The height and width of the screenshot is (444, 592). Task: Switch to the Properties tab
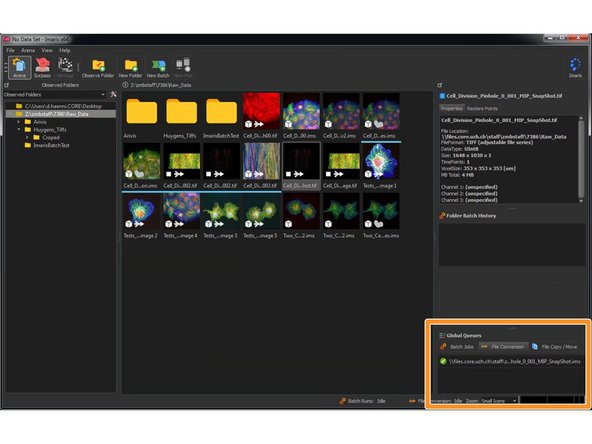point(452,108)
